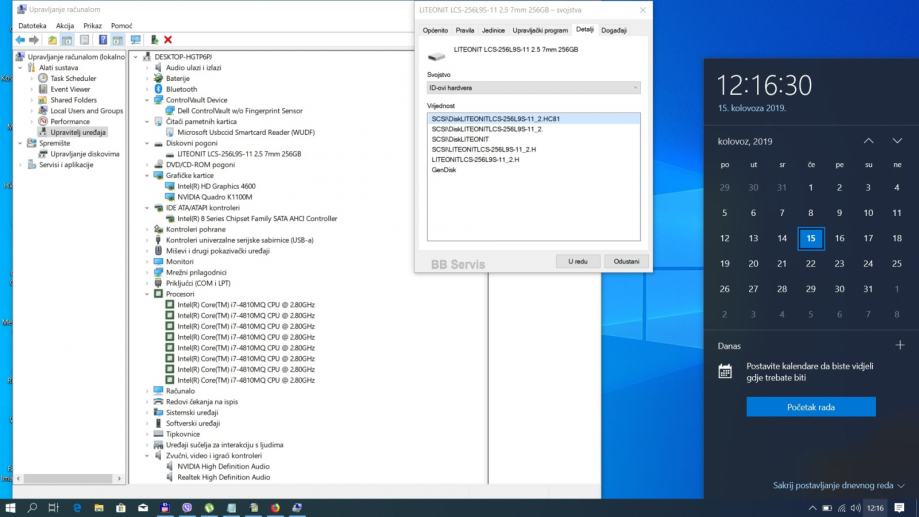Open the Akcija menu

[65, 25]
